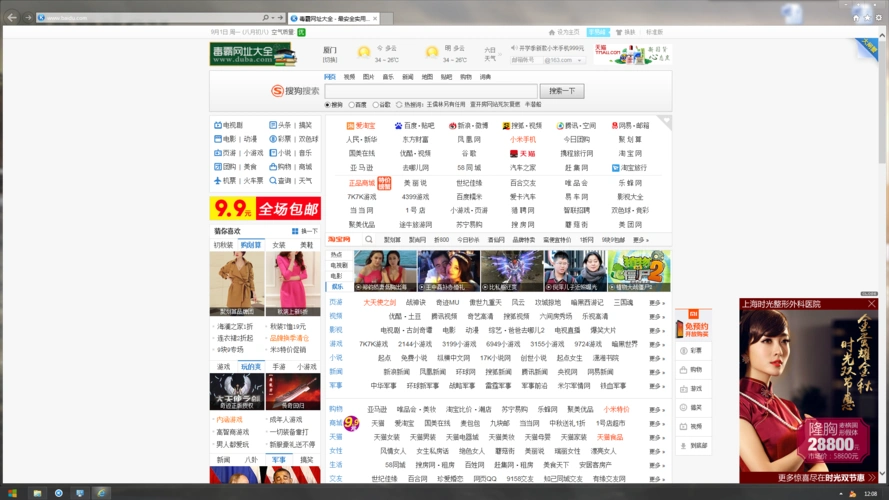Image resolution: width=889 pixels, height=500 pixels.
Task: Click the 爱淘宝 orange icon
Action: 350,126
